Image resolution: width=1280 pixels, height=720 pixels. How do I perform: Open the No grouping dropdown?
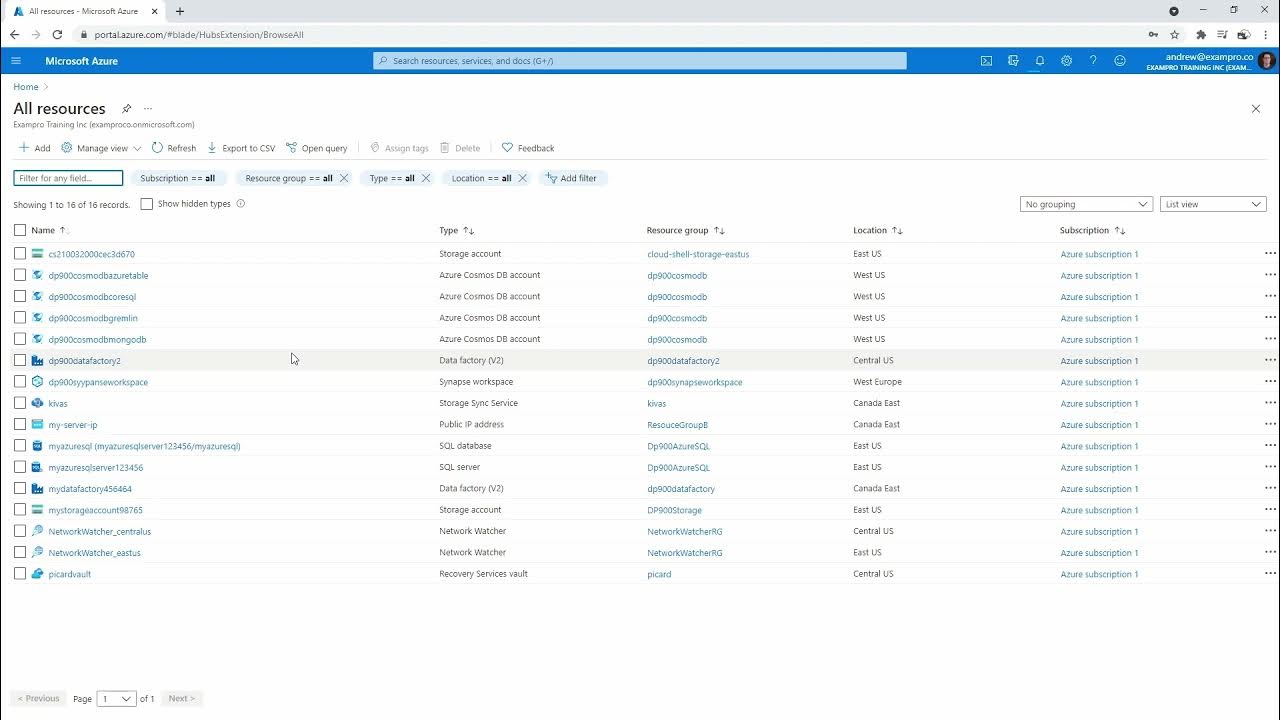(x=1086, y=204)
